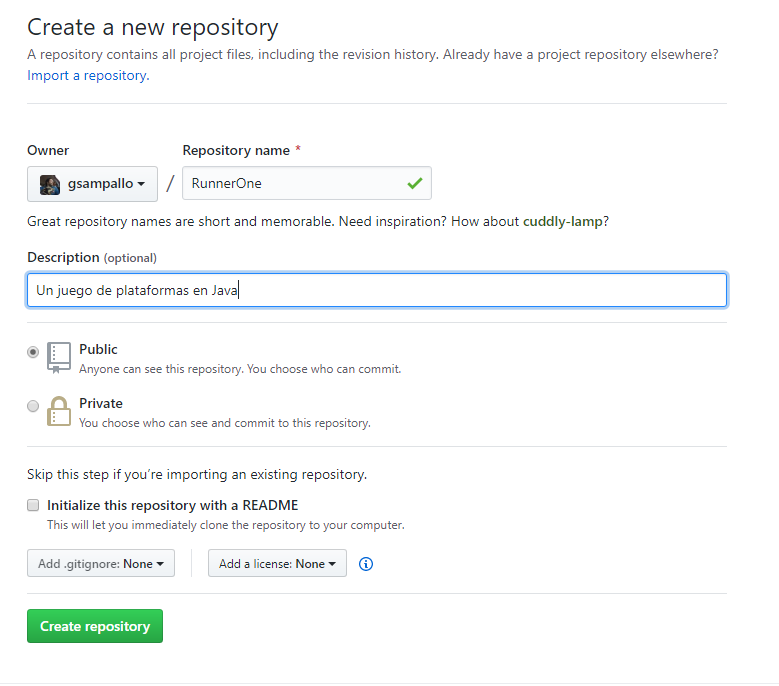Select the Public radio button
The width and height of the screenshot is (779, 686).
(33, 352)
